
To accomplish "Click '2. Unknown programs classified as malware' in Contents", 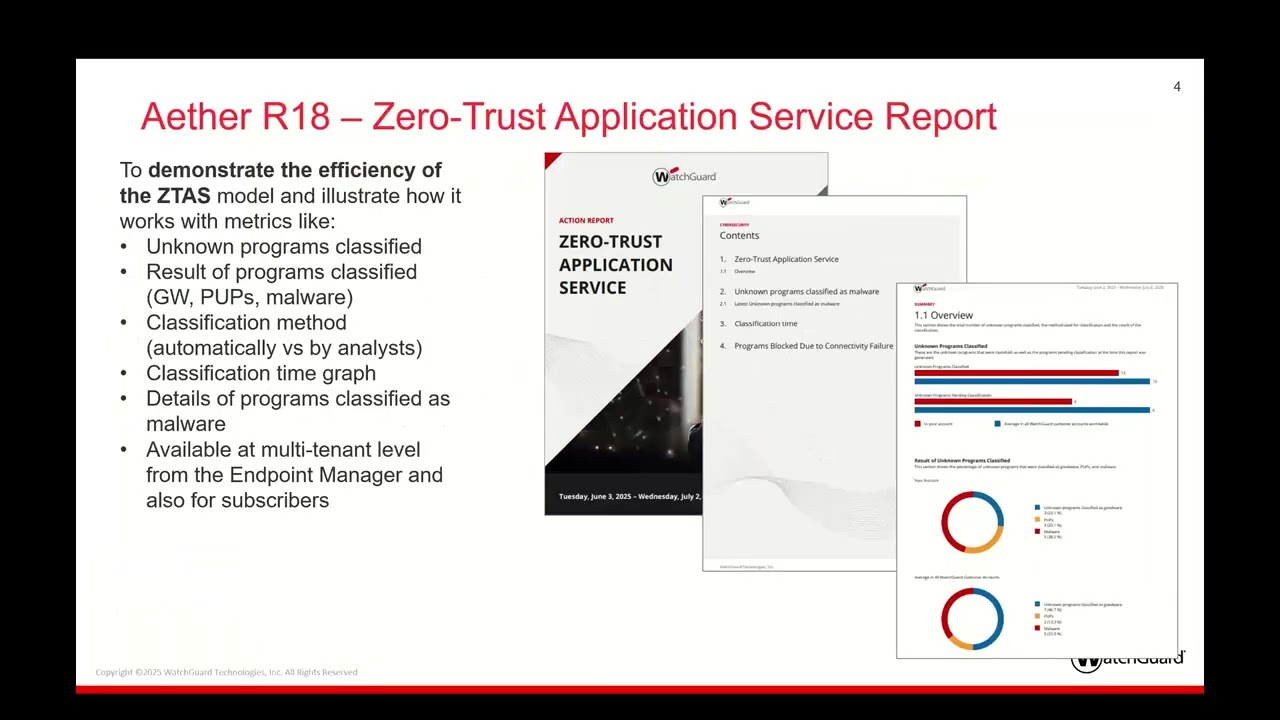I will pos(799,292).
